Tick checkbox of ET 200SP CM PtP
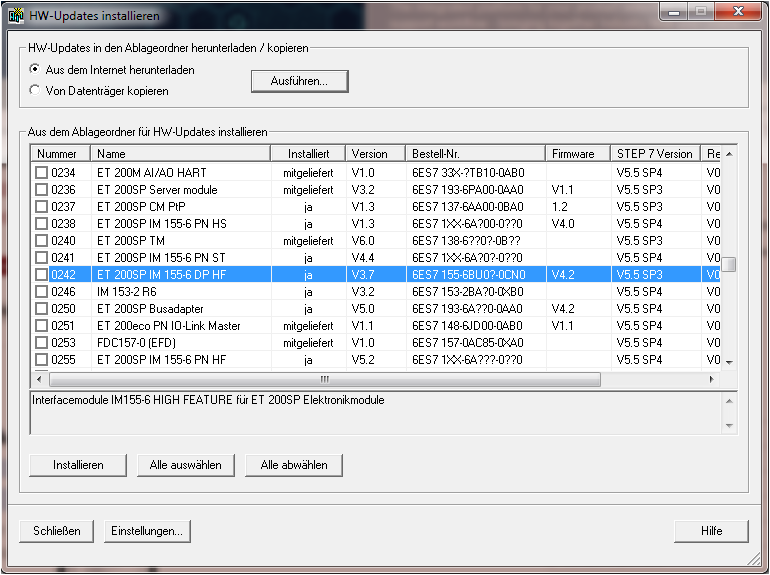770x575 pixels. 42,207
